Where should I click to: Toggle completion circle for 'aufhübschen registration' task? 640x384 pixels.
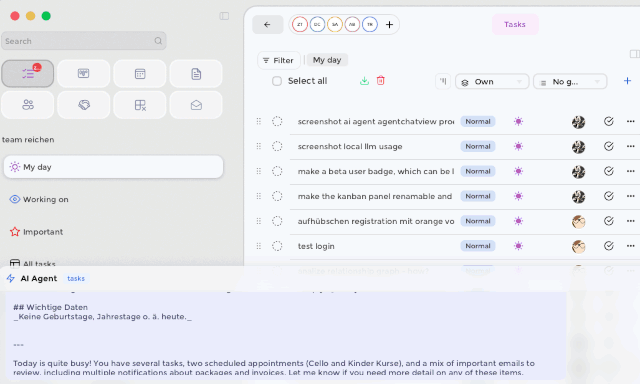click(x=277, y=221)
